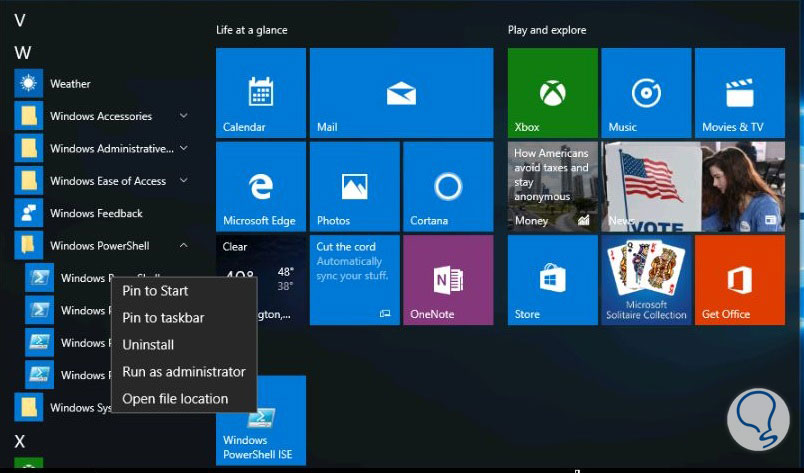Open the Xbox tile
This screenshot has width=804, height=473.
coord(553,93)
